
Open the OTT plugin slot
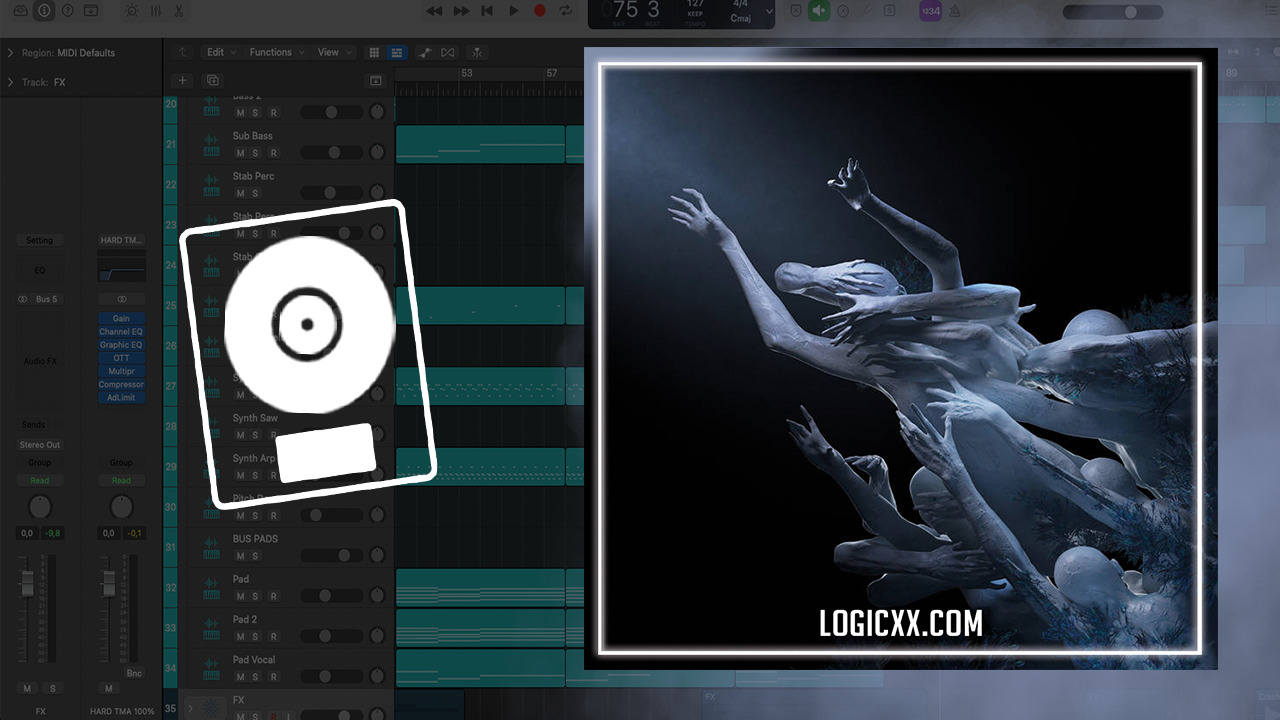coord(121,358)
